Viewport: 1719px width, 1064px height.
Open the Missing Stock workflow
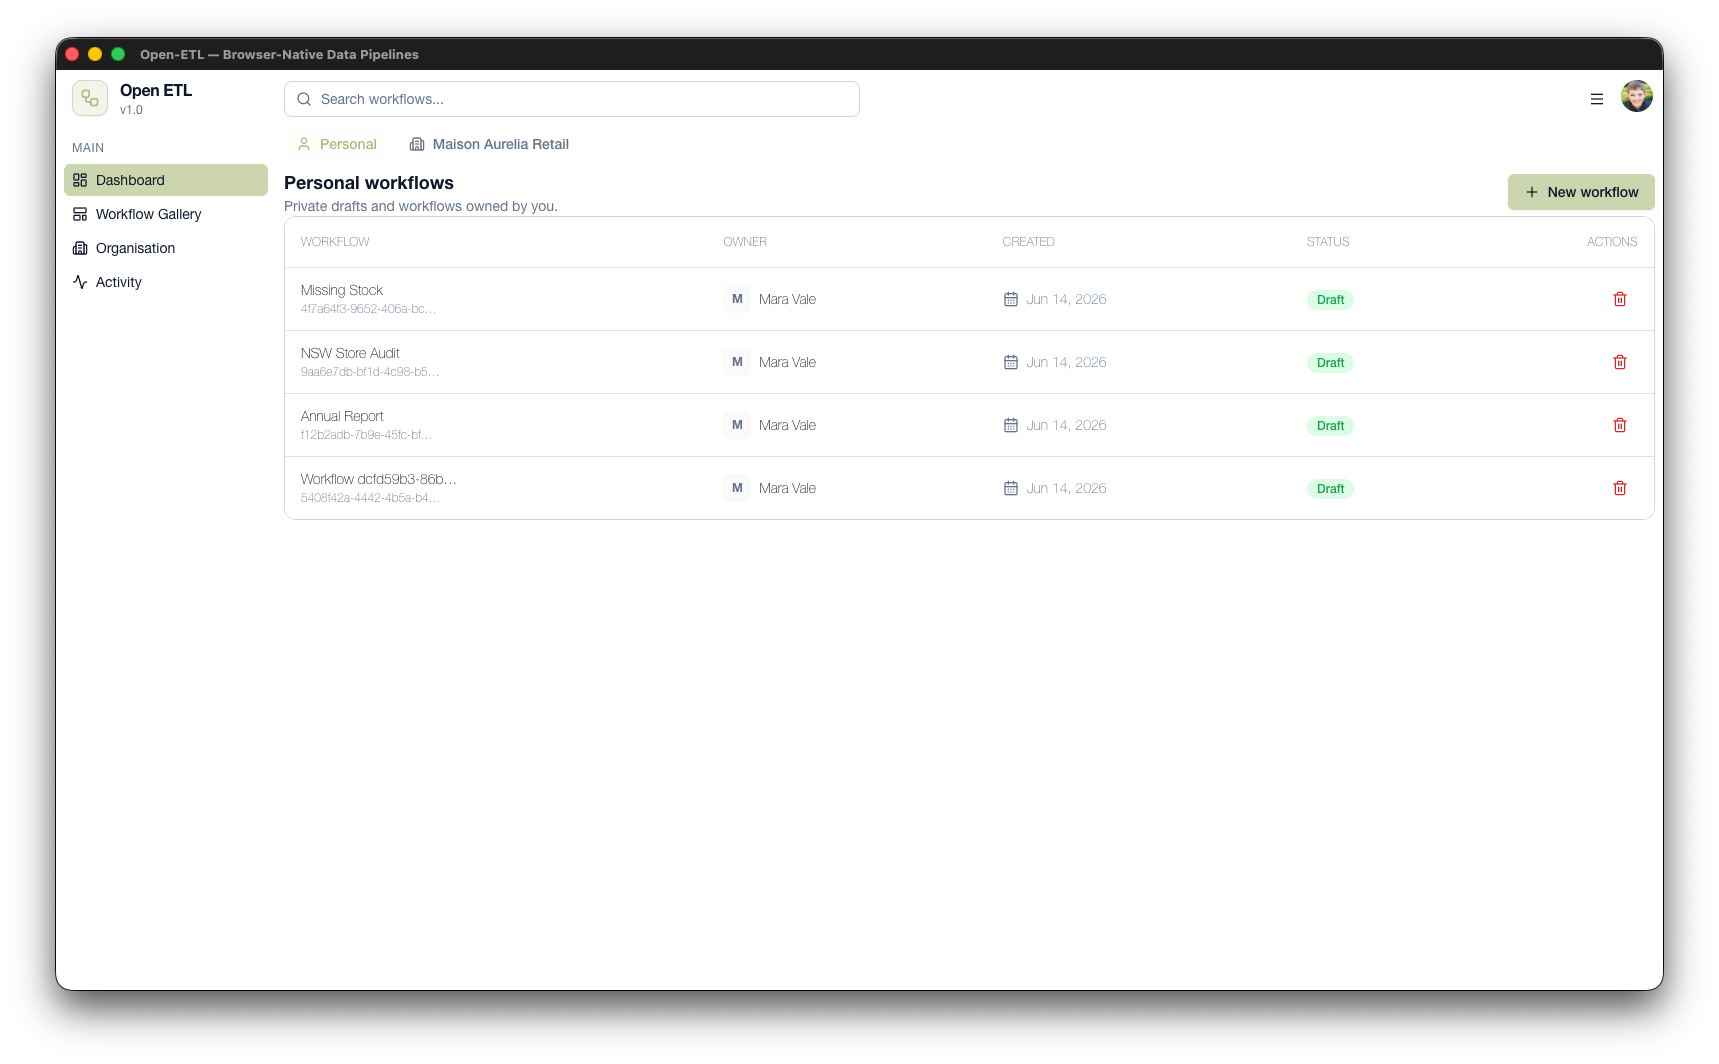(341, 290)
